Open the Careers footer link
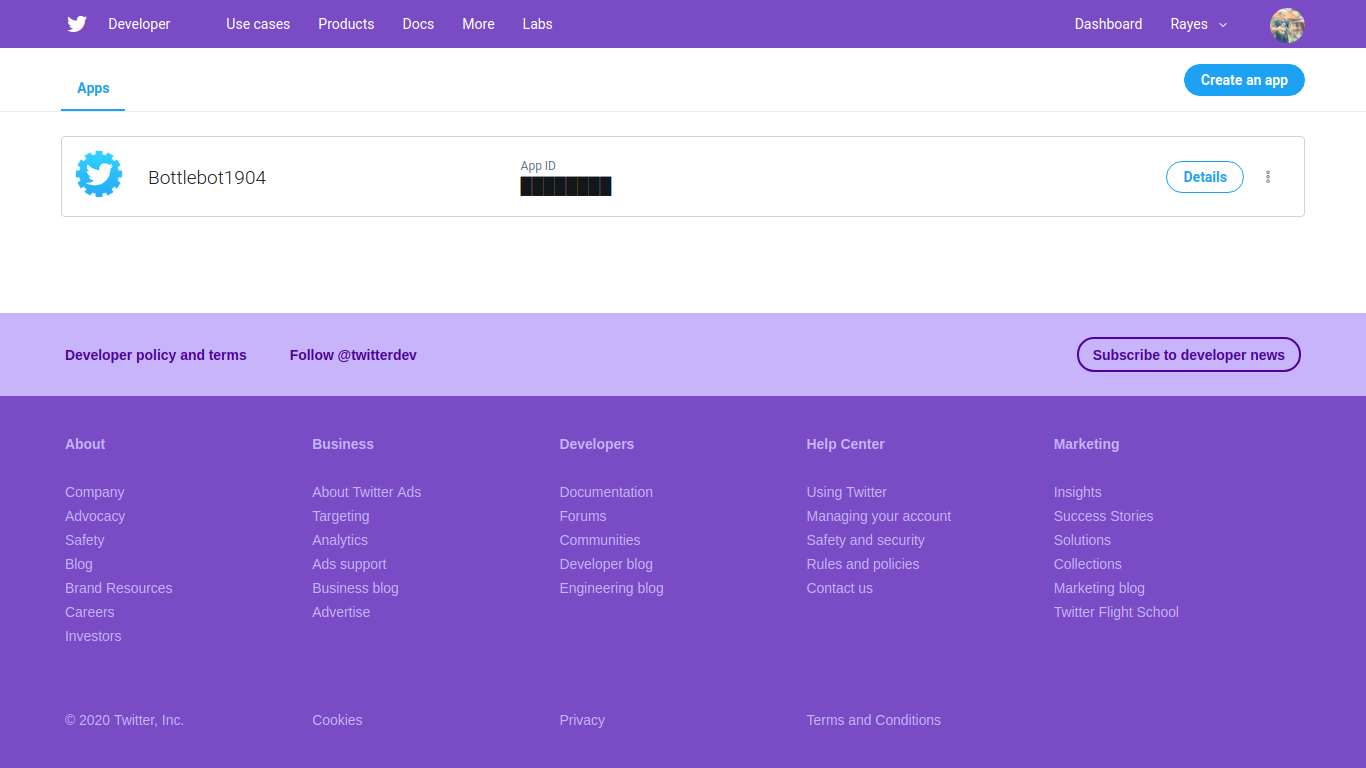The width and height of the screenshot is (1366, 768). pyautogui.click(x=90, y=612)
